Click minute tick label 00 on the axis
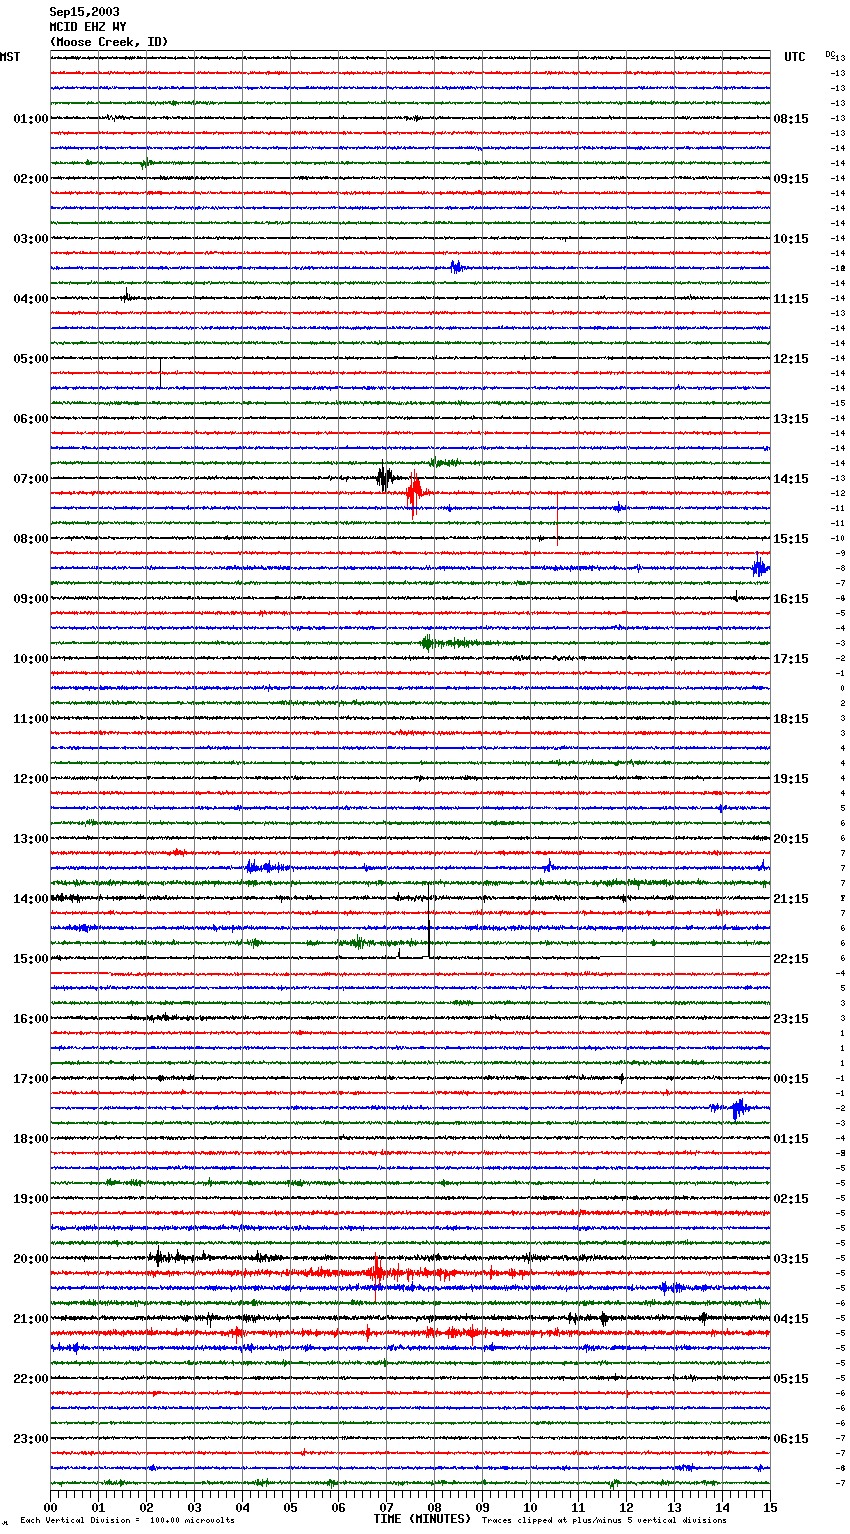The width and height of the screenshot is (850, 1534). click(x=50, y=1507)
